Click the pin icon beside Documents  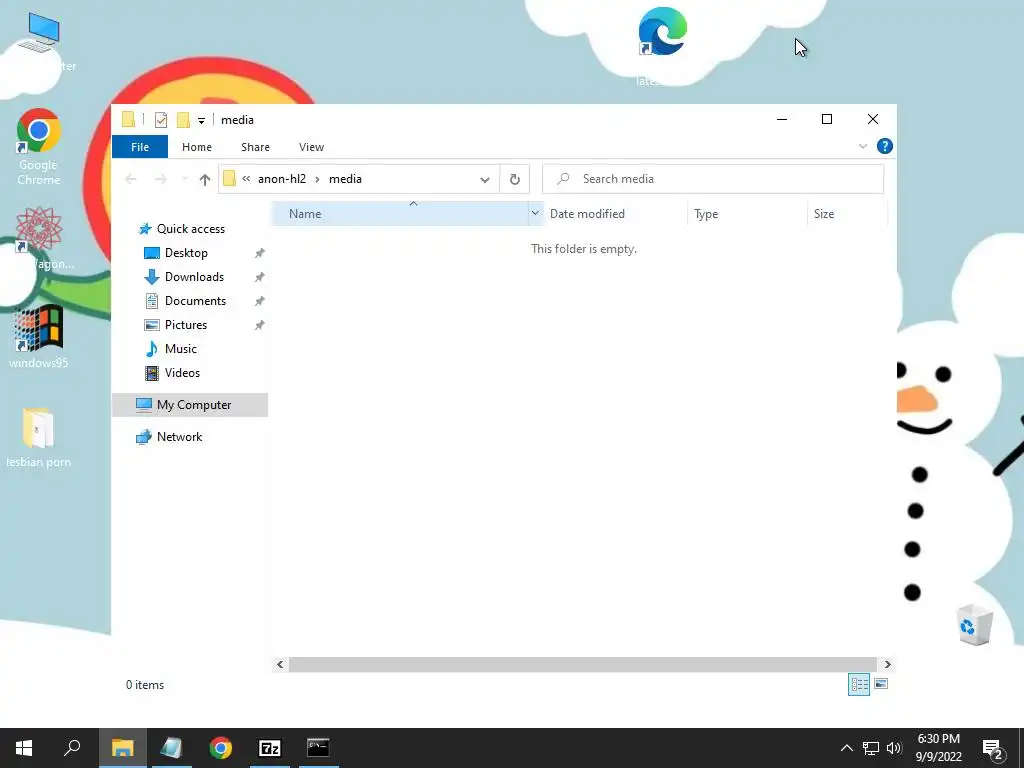click(x=259, y=302)
